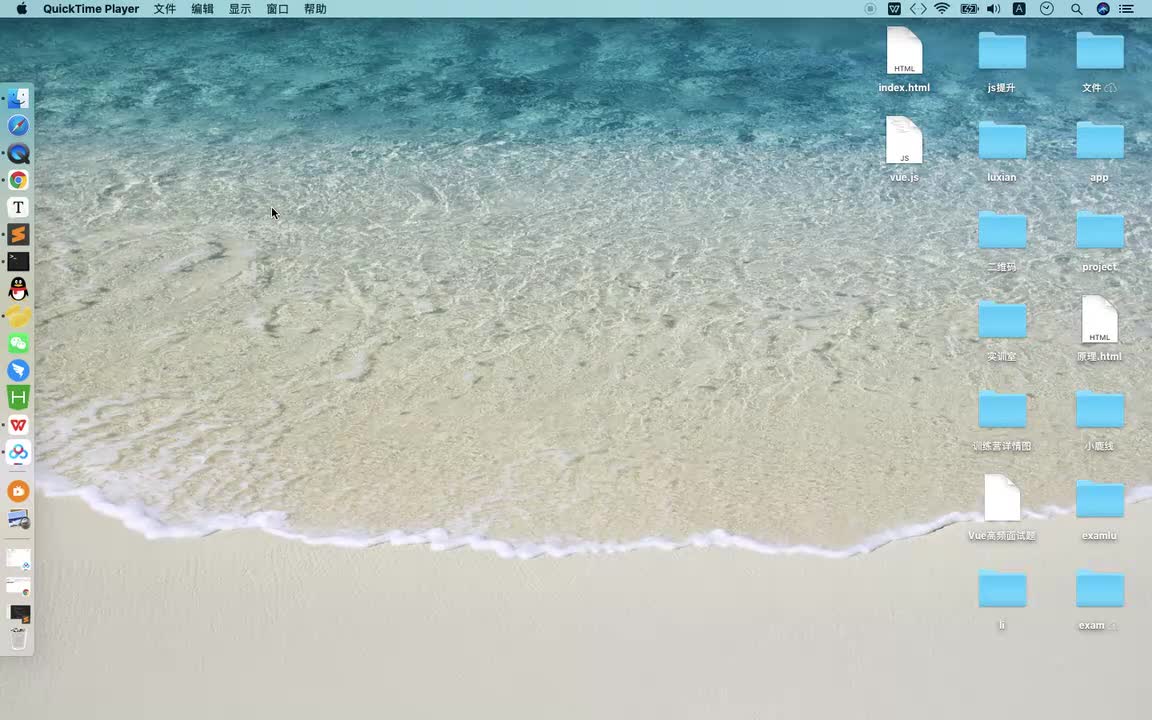Open Terminal from the Dock
This screenshot has width=1152, height=720.
tap(18, 262)
